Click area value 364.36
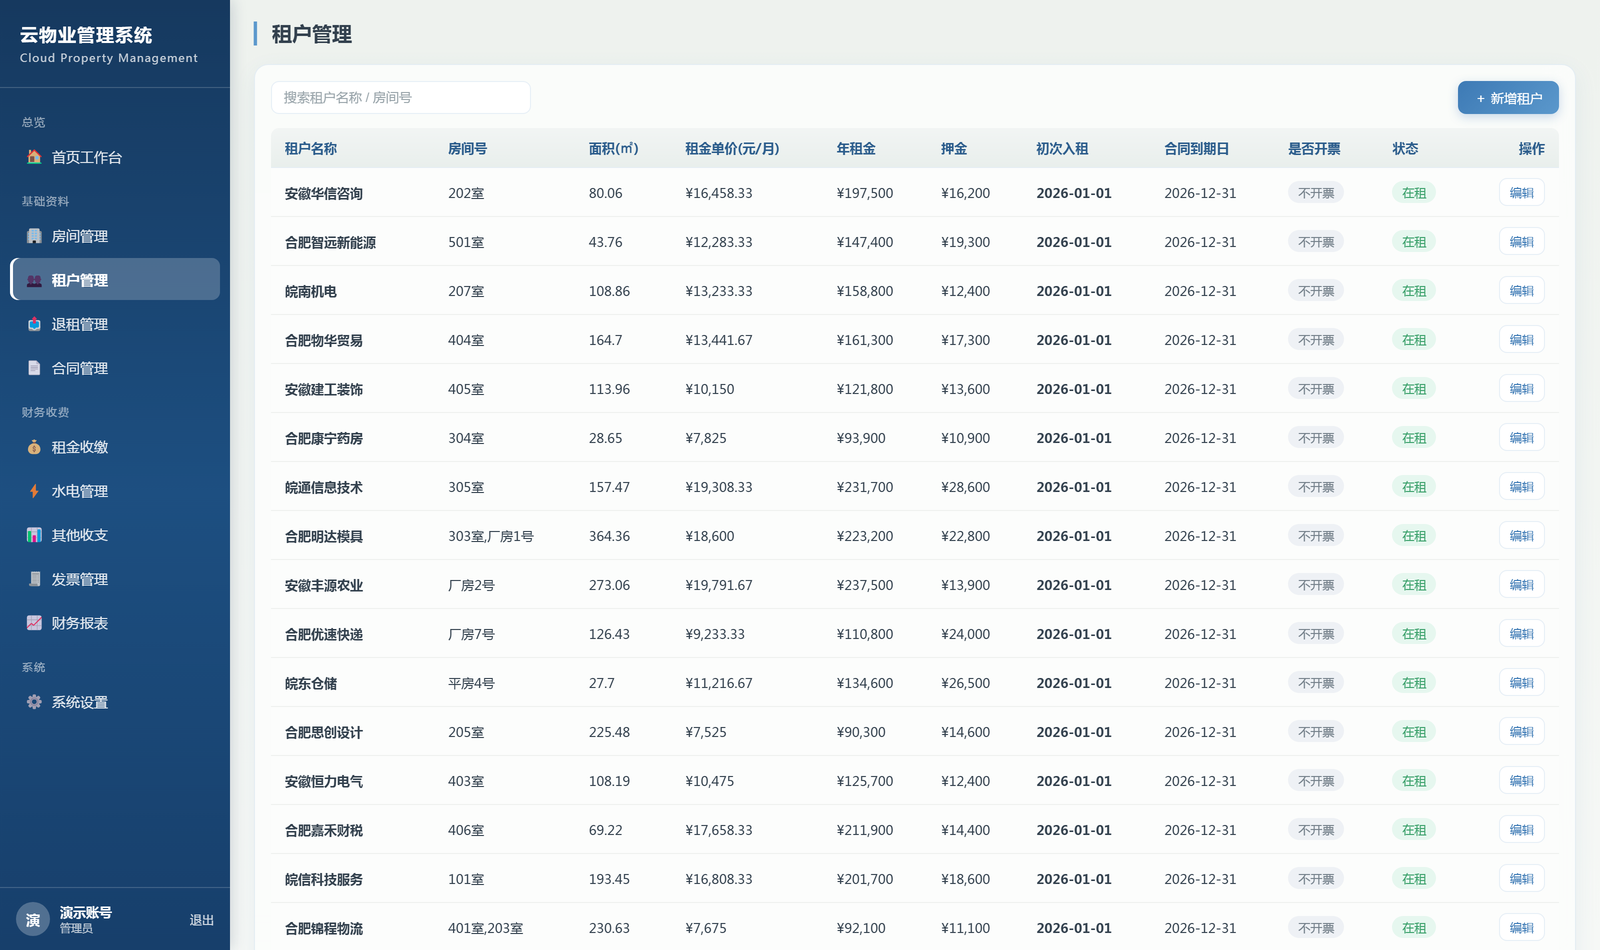1600x950 pixels. pyautogui.click(x=609, y=536)
